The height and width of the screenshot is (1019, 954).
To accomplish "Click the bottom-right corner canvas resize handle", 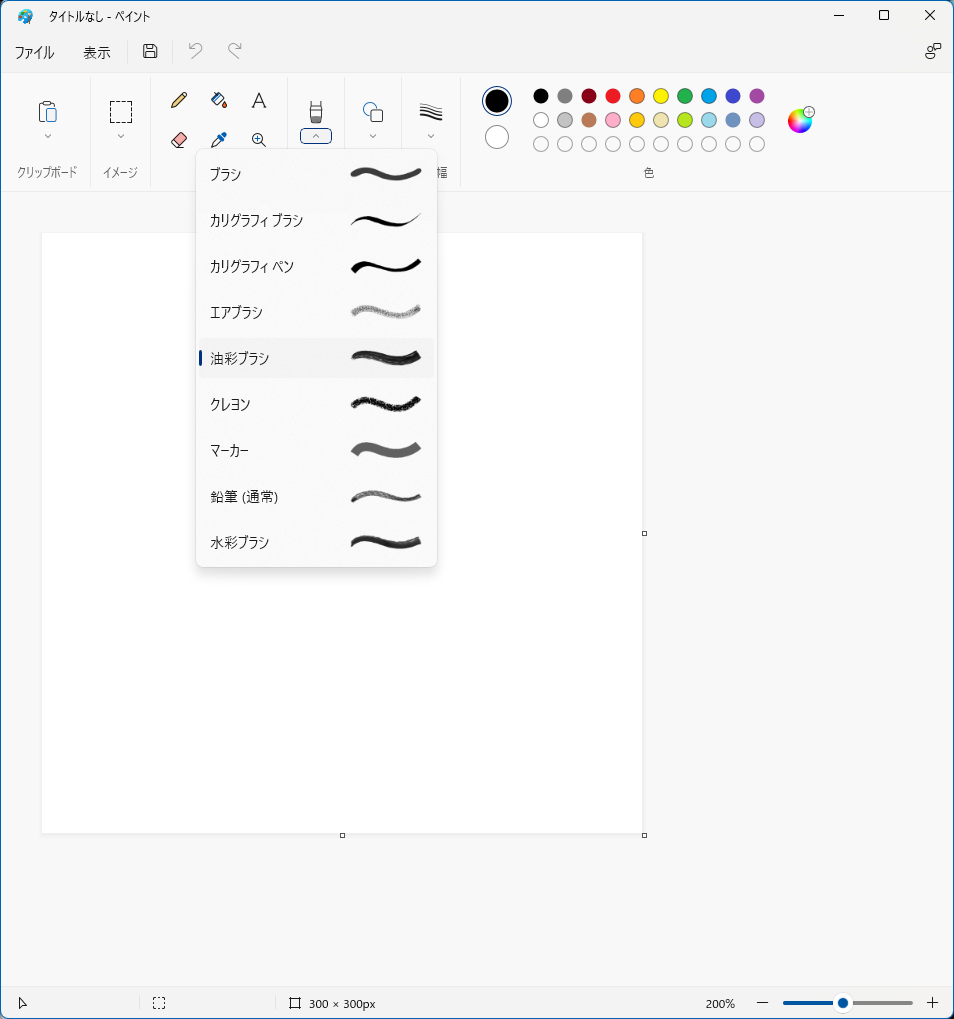I will point(644,836).
